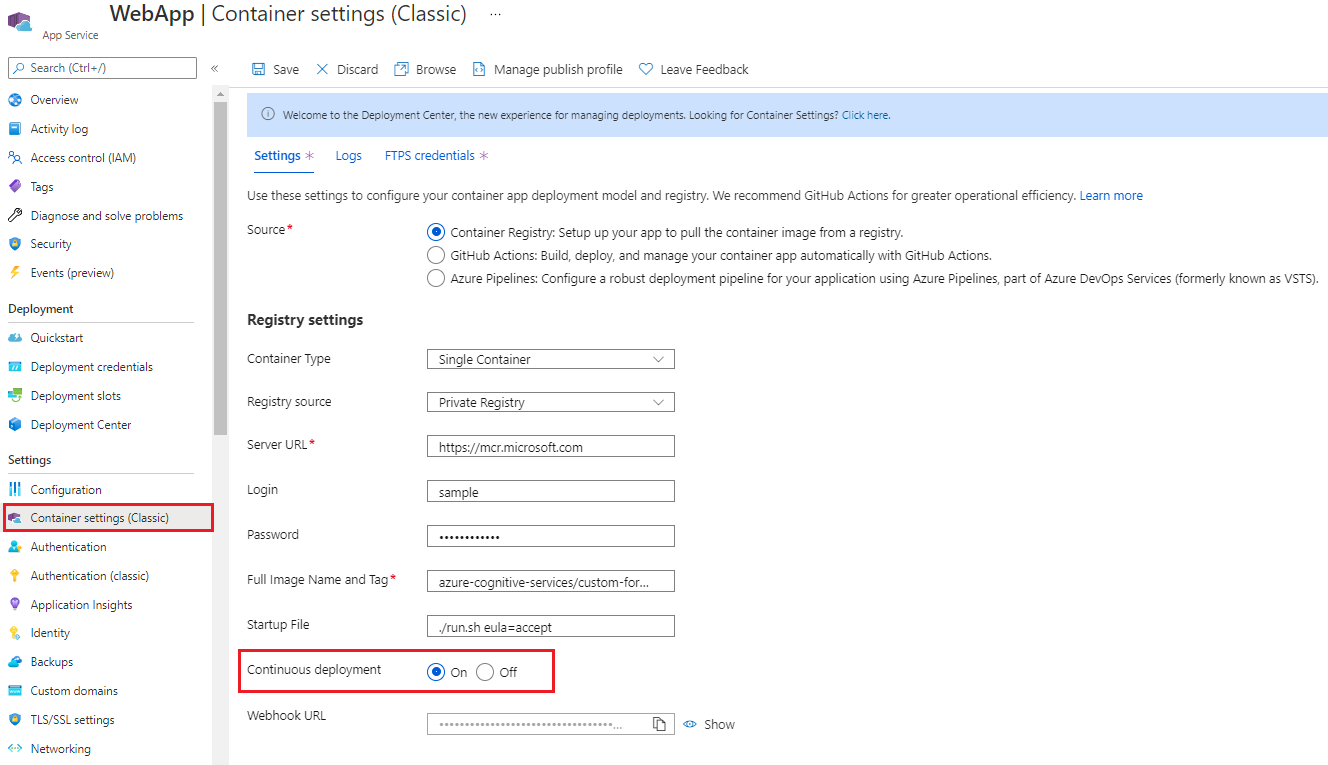The image size is (1328, 765).
Task: Click the Manage publish profile icon
Action: coord(479,69)
